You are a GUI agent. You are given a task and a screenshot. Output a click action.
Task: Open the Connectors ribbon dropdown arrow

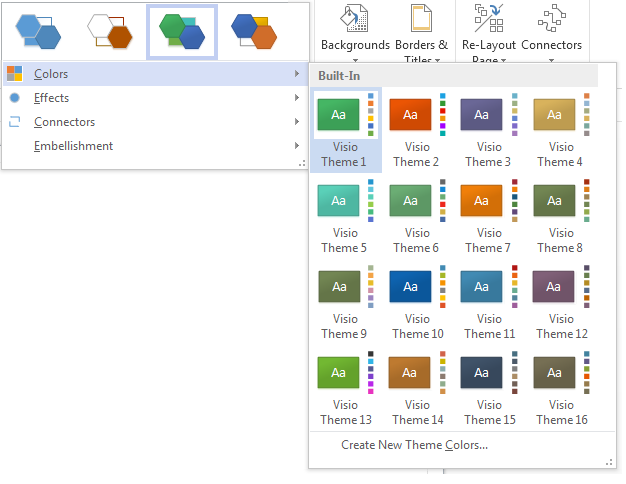[x=551, y=60]
